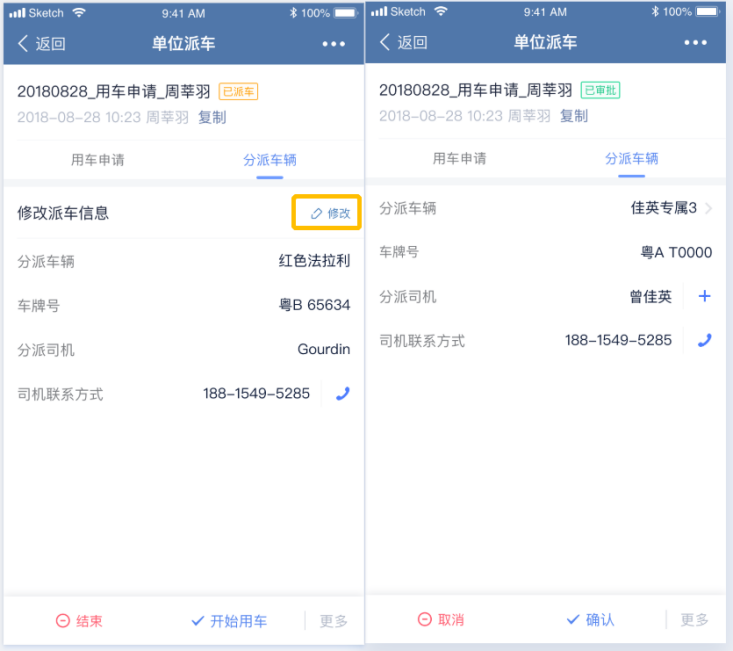Tap the 取消 cancel button
Image resolution: width=733 pixels, height=651 pixels.
click(x=441, y=620)
